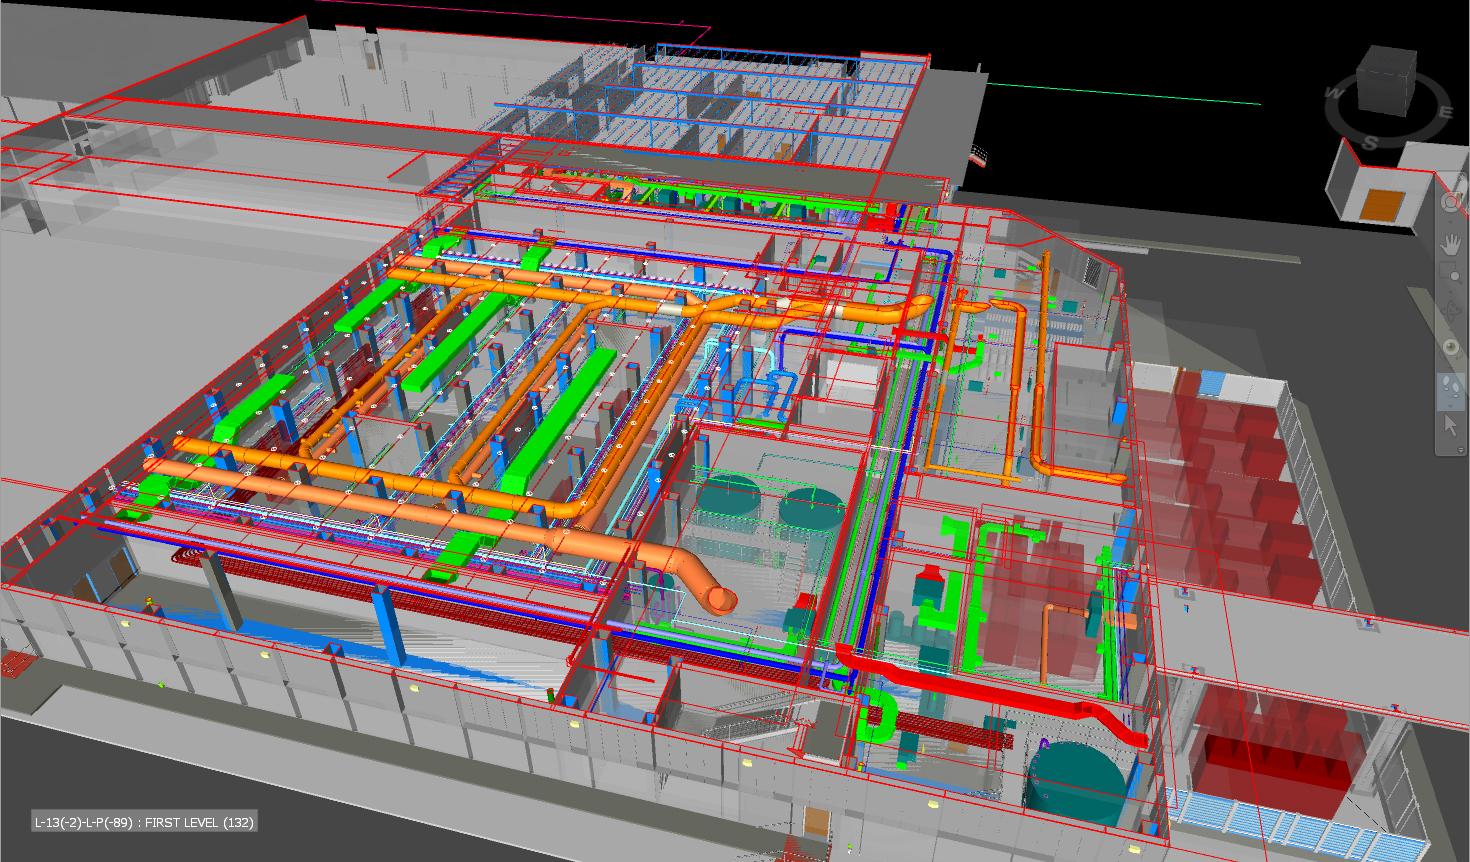Select the Pan hand tool
This screenshot has height=862, width=1470.
tap(1451, 243)
